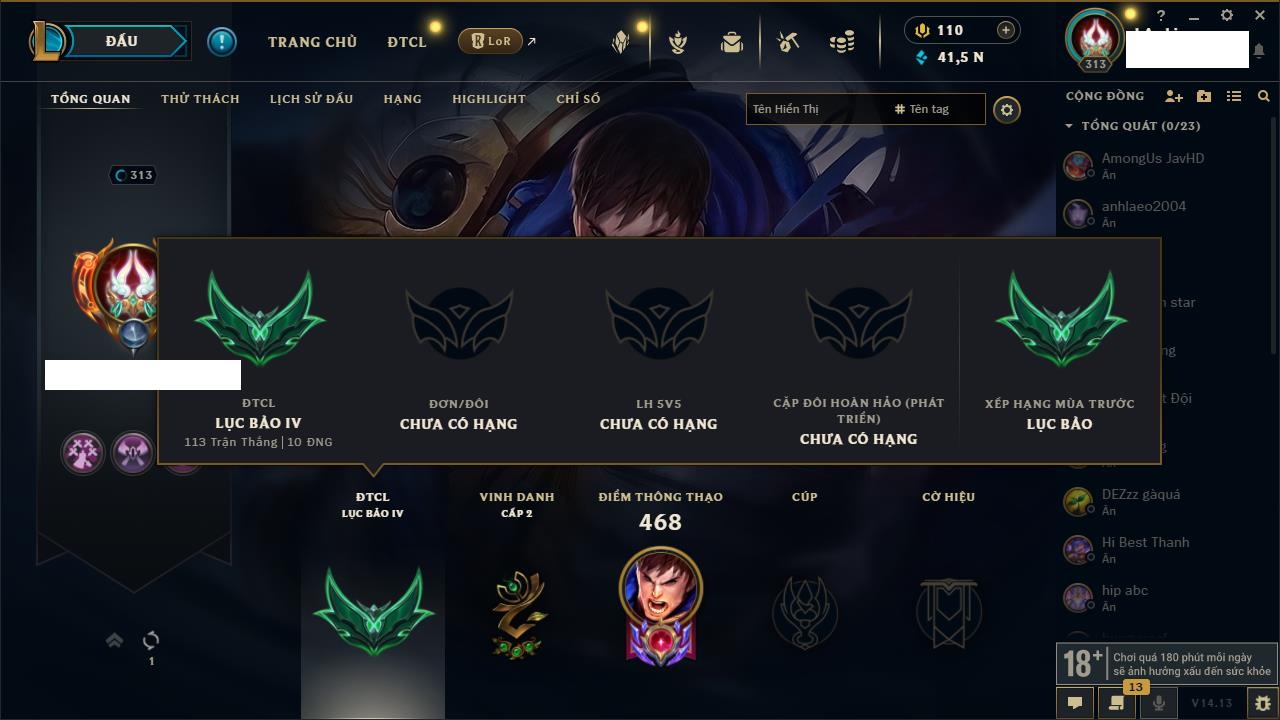Open chat bubble at bottom right

click(x=1075, y=703)
